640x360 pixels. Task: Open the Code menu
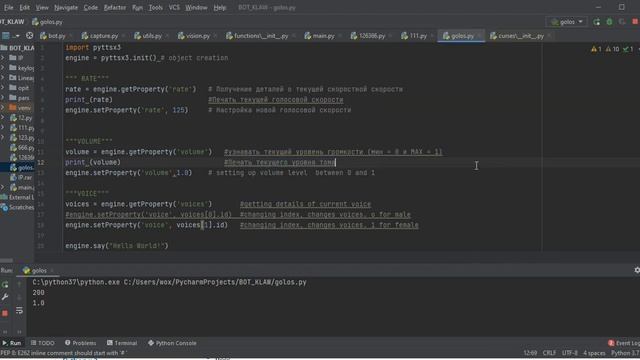(90, 7)
